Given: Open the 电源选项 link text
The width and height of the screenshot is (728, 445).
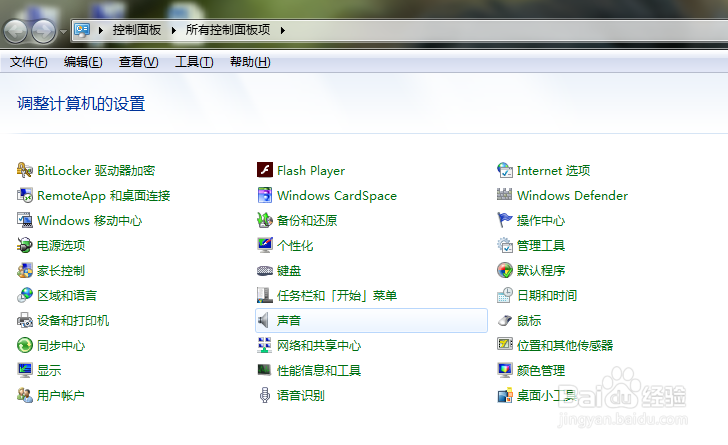Looking at the screenshot, I should (61, 245).
